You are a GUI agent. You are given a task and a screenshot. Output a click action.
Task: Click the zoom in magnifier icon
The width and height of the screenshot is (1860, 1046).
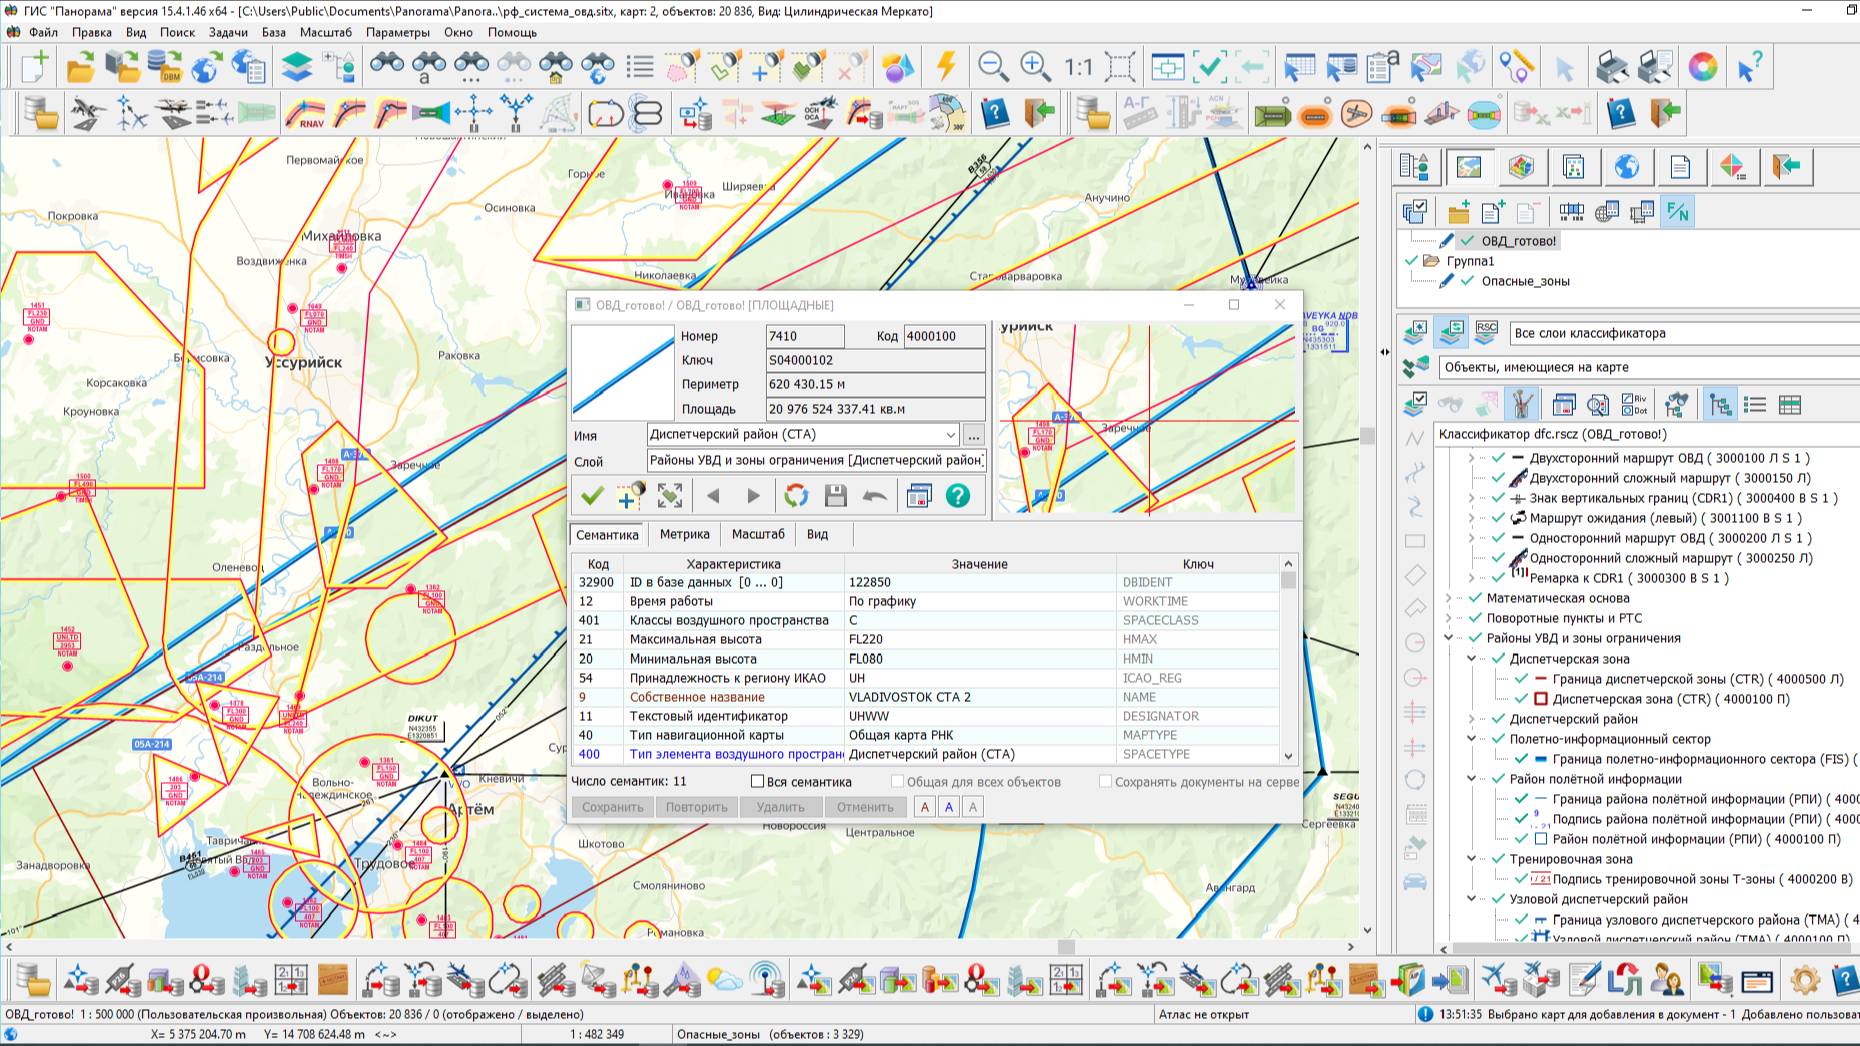(1035, 67)
